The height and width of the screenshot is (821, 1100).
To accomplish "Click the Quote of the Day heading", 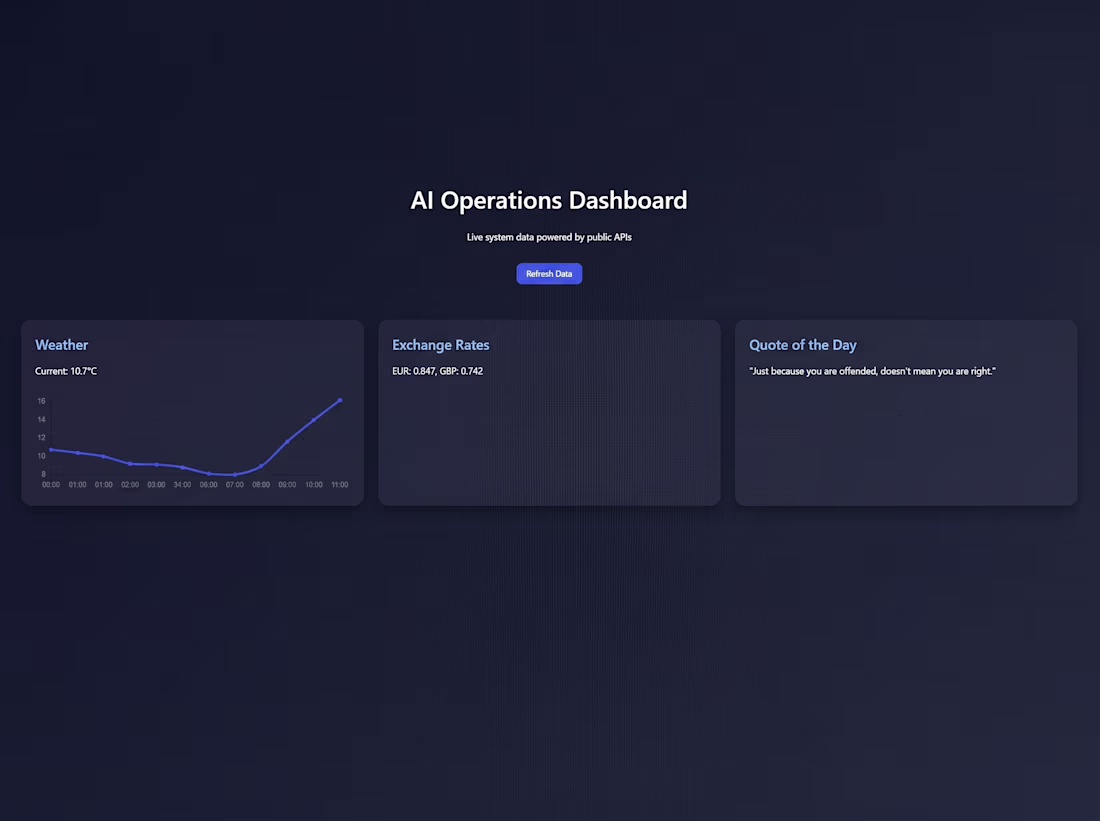I will click(x=803, y=345).
